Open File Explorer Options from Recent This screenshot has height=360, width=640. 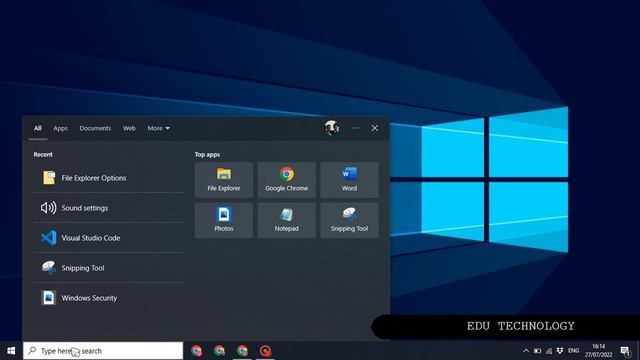109,178
